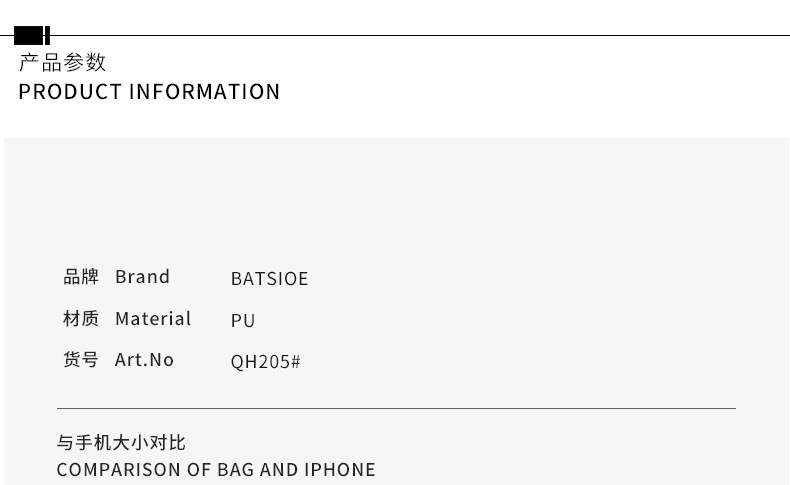This screenshot has width=790, height=485.
Task: Click the 产品参数 heading text
Action: 62,63
